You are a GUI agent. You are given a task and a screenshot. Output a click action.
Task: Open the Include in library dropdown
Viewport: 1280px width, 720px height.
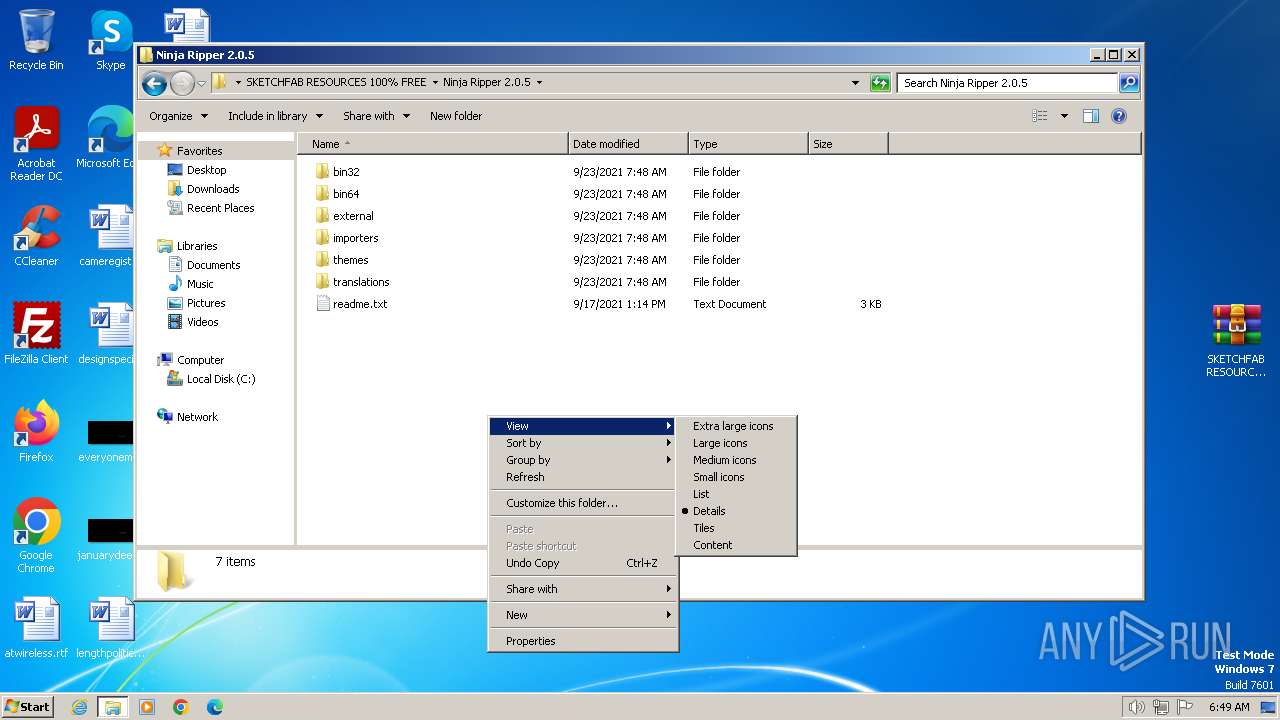tap(275, 116)
